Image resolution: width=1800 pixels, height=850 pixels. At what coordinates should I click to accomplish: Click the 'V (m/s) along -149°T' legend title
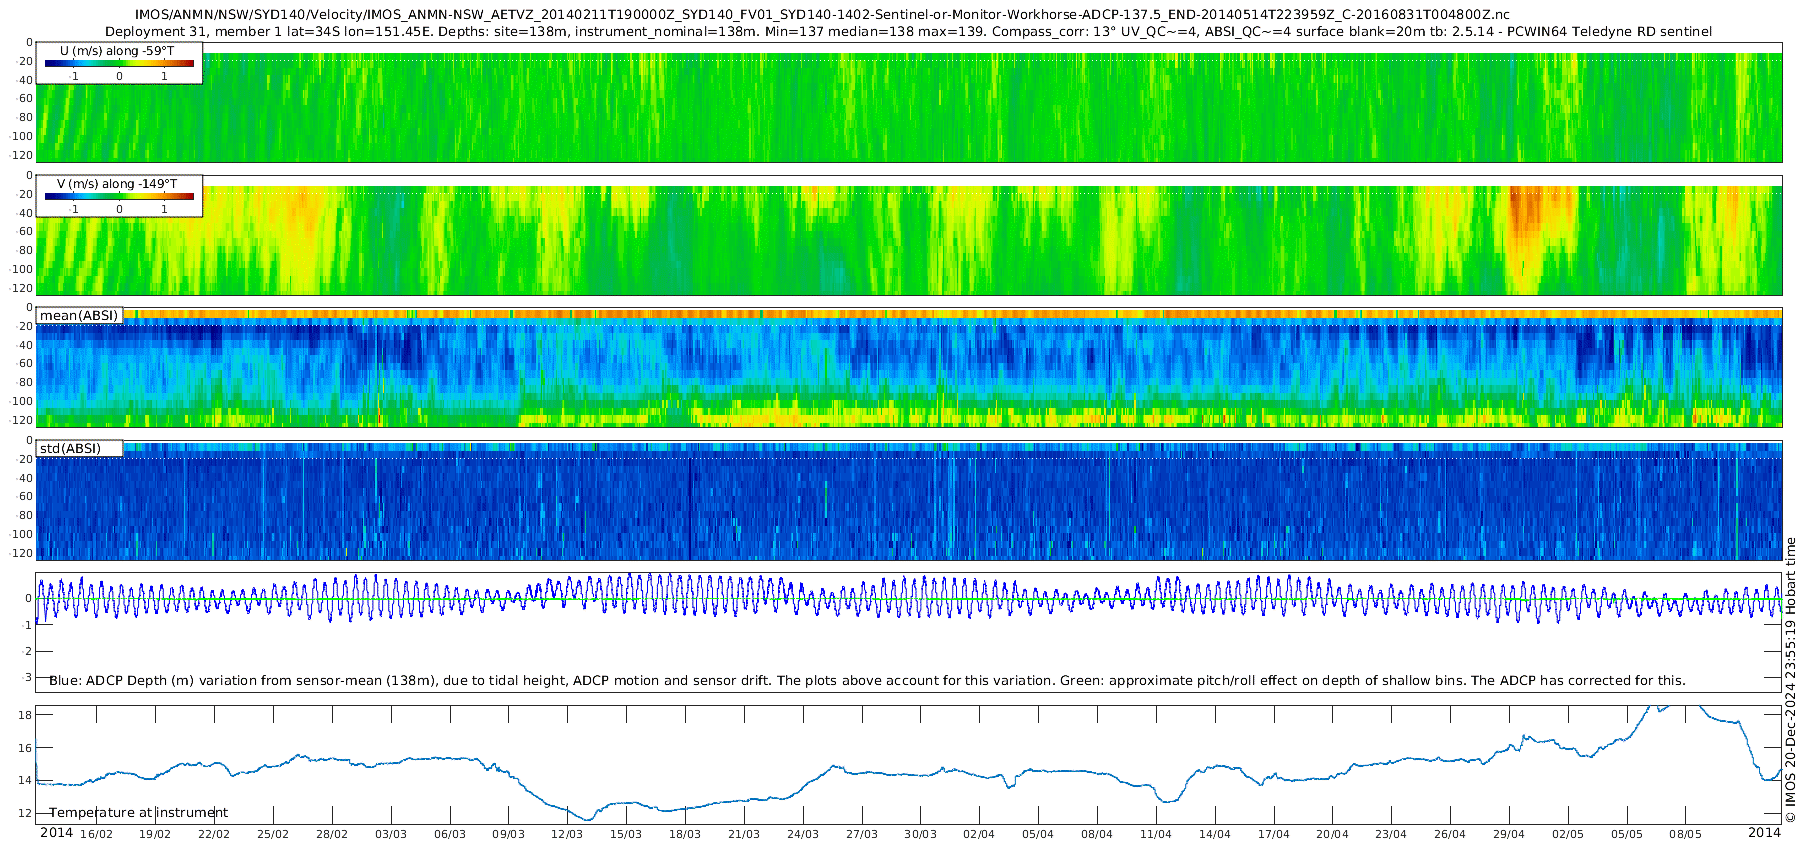tap(117, 184)
